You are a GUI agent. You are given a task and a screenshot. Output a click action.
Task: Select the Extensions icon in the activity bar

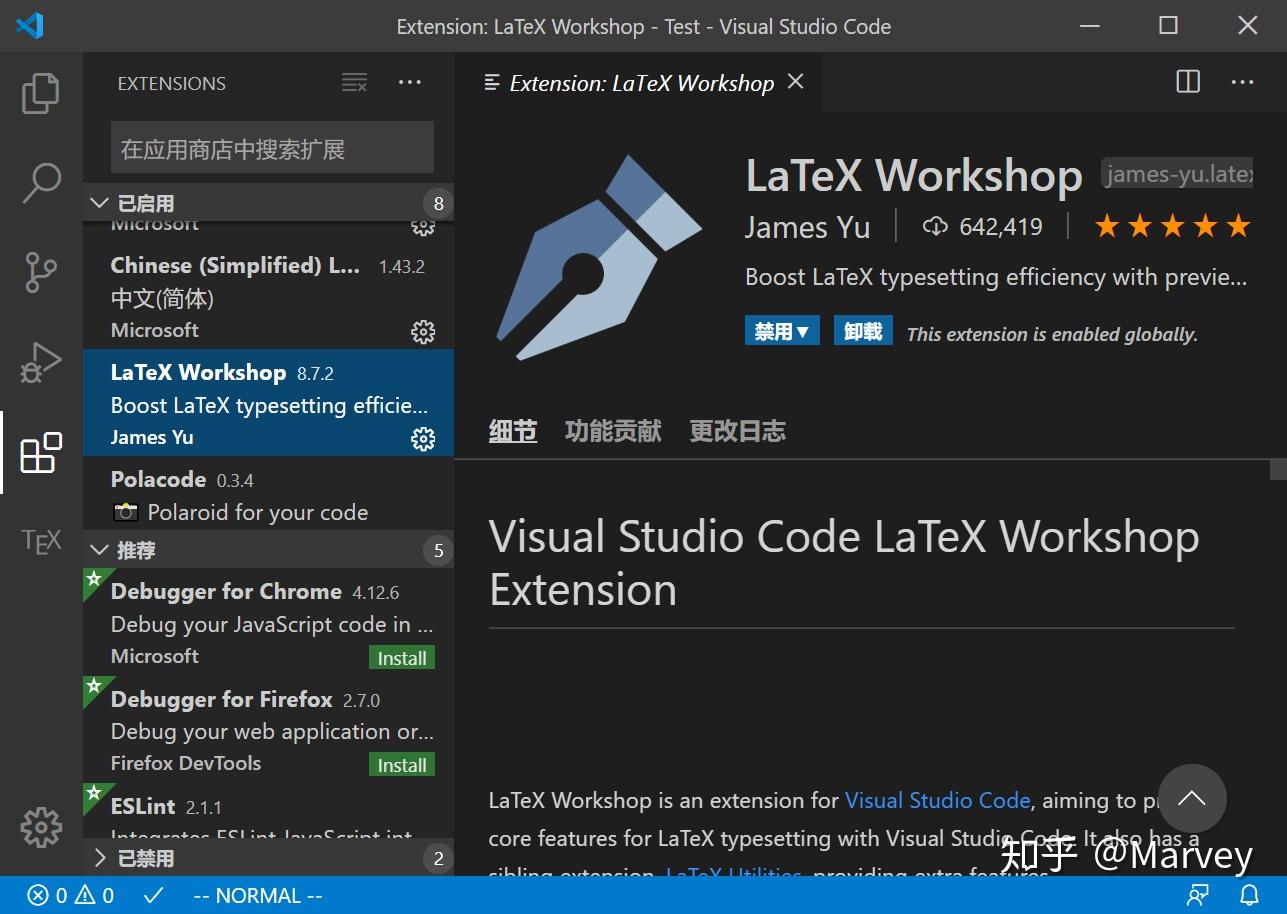coord(40,452)
